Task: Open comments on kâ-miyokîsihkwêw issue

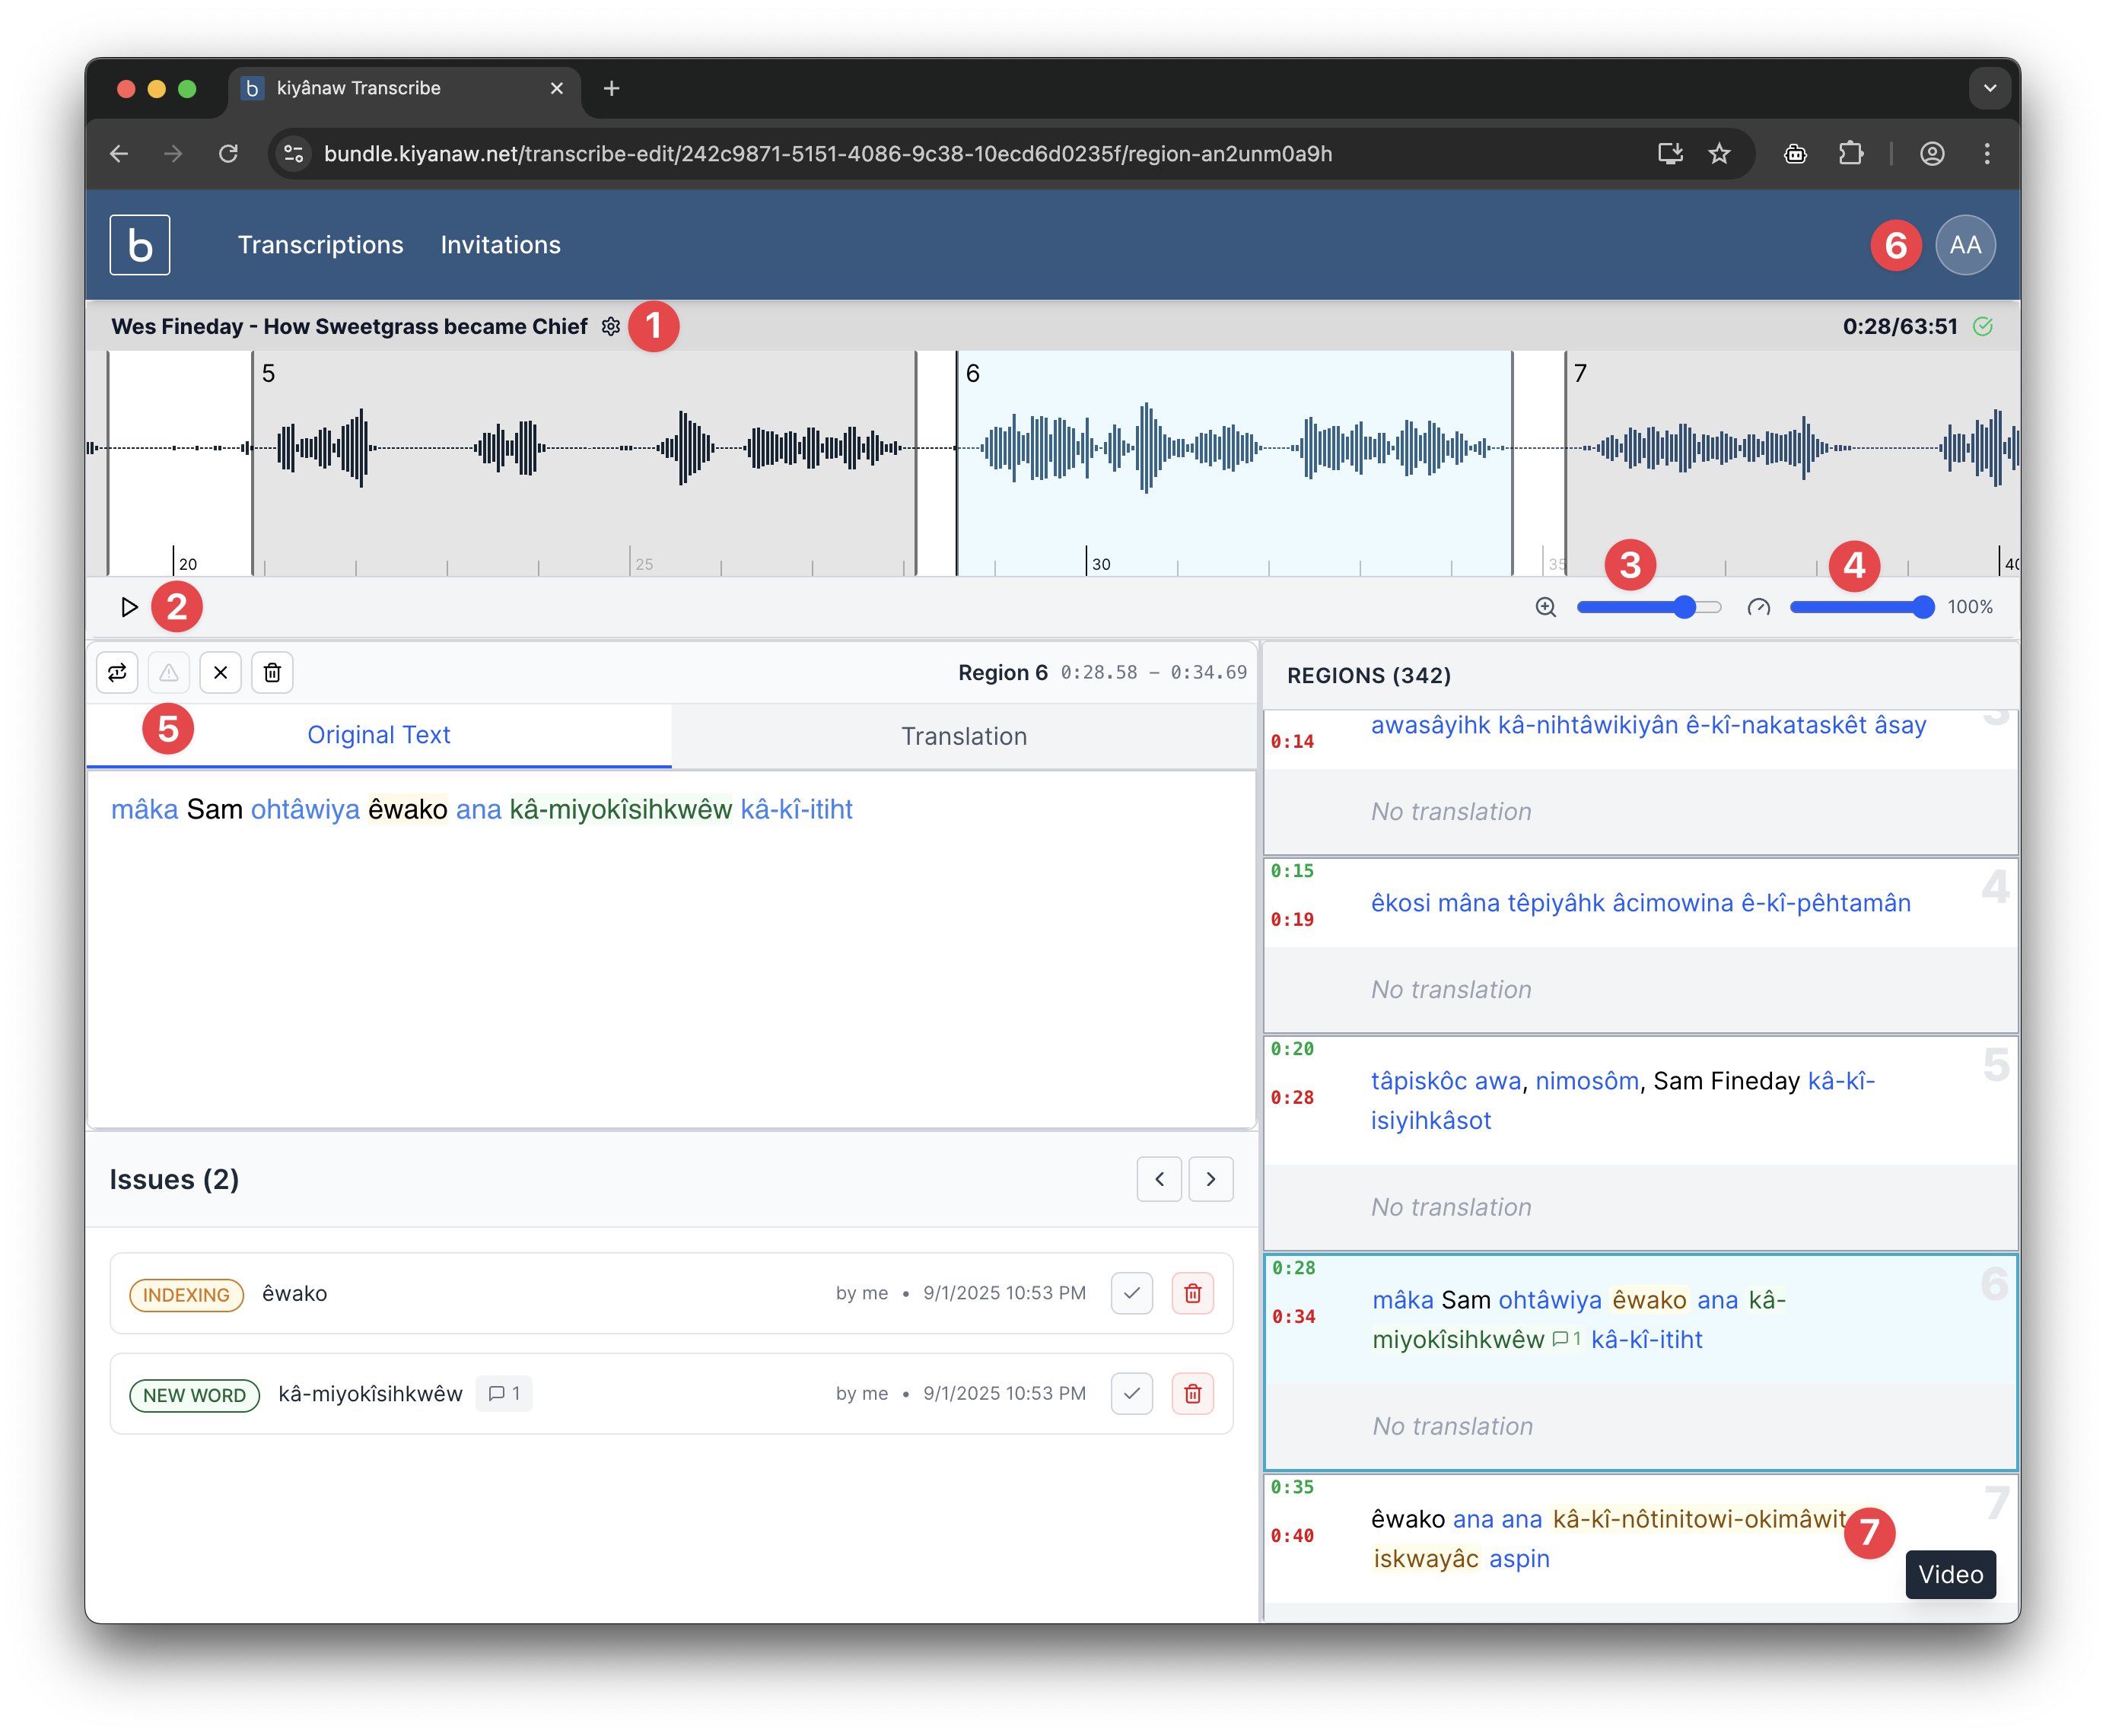Action: pos(504,1394)
